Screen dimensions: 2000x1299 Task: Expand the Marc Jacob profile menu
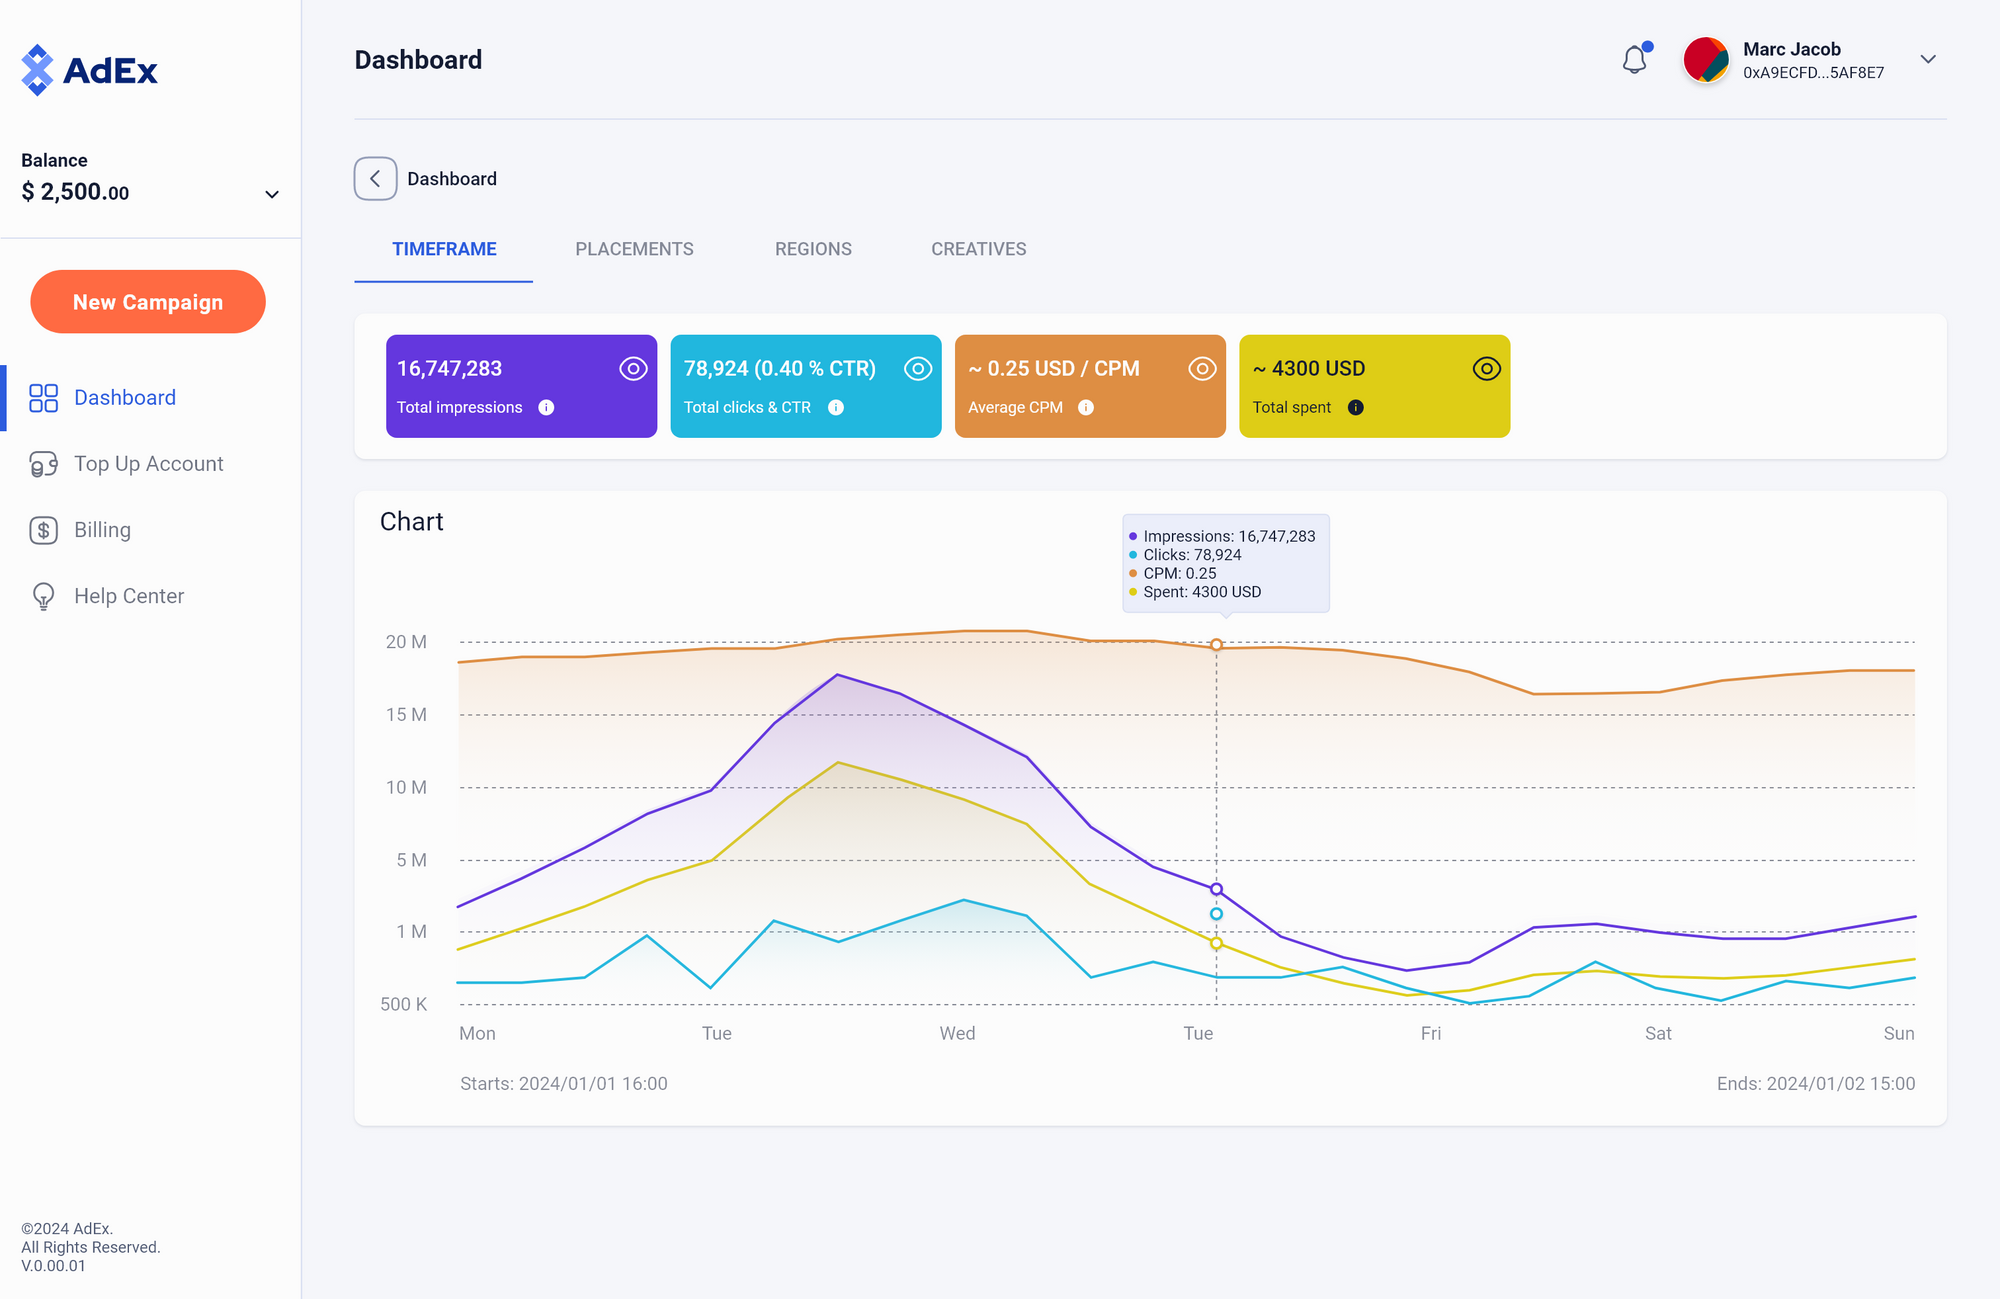click(x=1930, y=60)
